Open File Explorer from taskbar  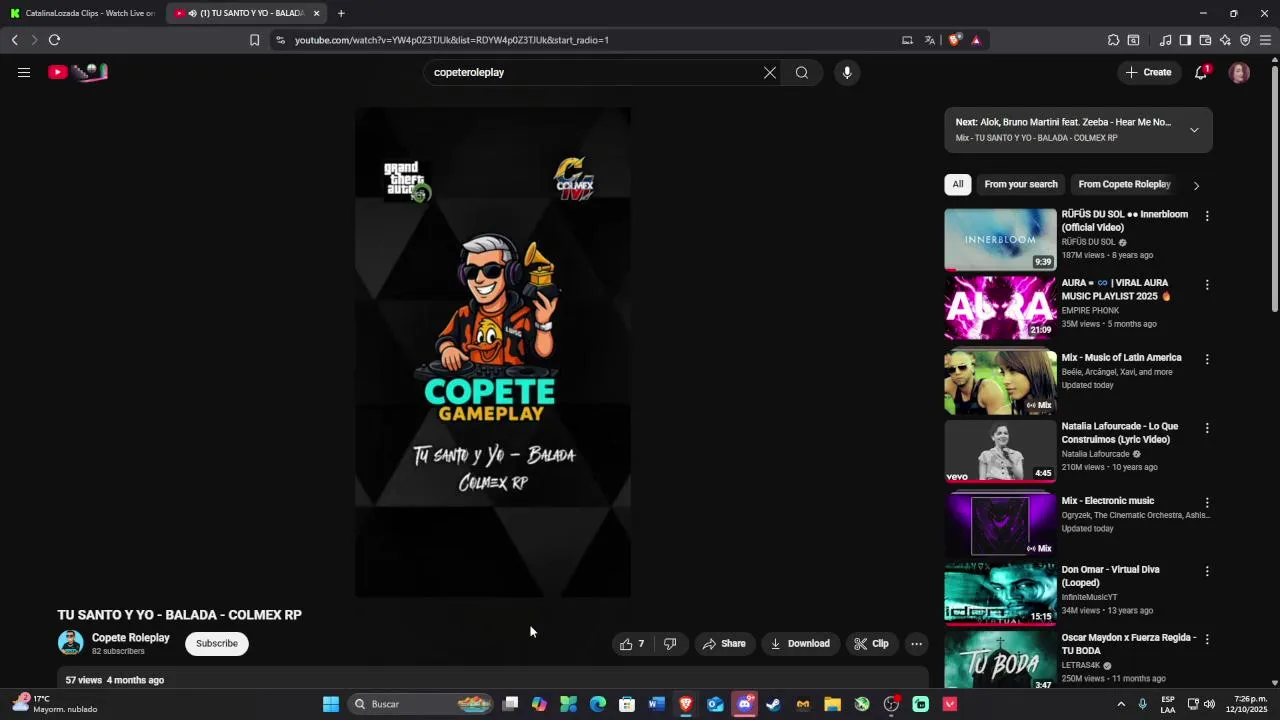coord(832,704)
